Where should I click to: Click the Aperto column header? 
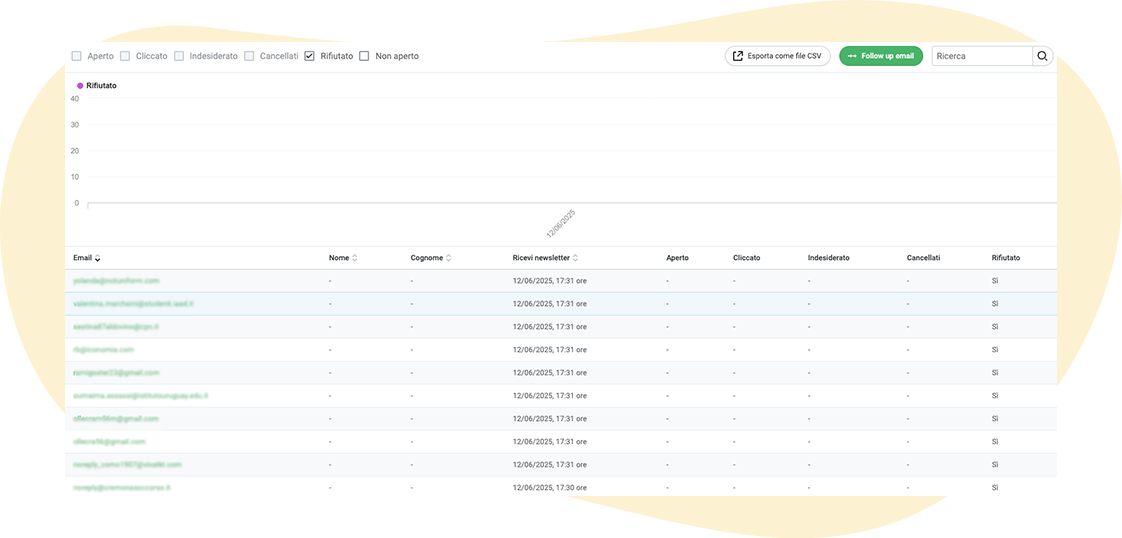pyautogui.click(x=677, y=258)
